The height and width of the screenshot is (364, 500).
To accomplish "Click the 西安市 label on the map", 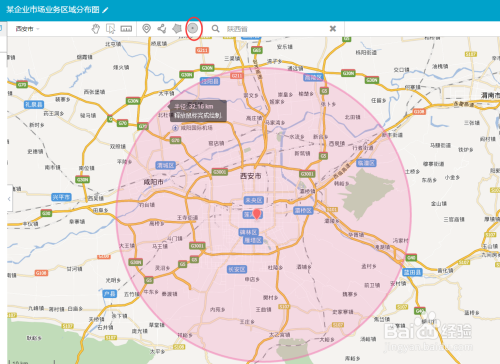I will coord(251,176).
